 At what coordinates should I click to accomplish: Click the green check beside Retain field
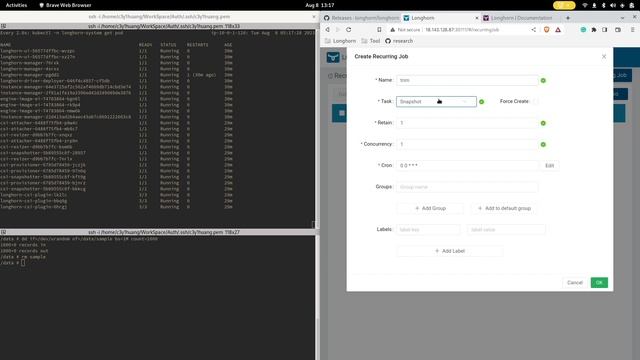(543, 123)
